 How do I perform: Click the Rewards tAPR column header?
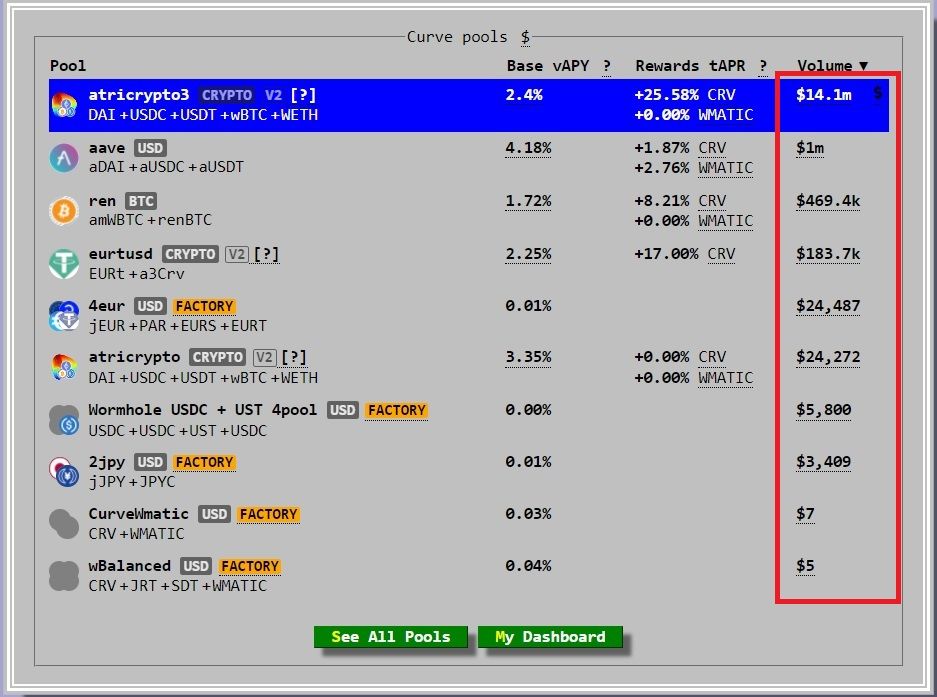pos(690,66)
